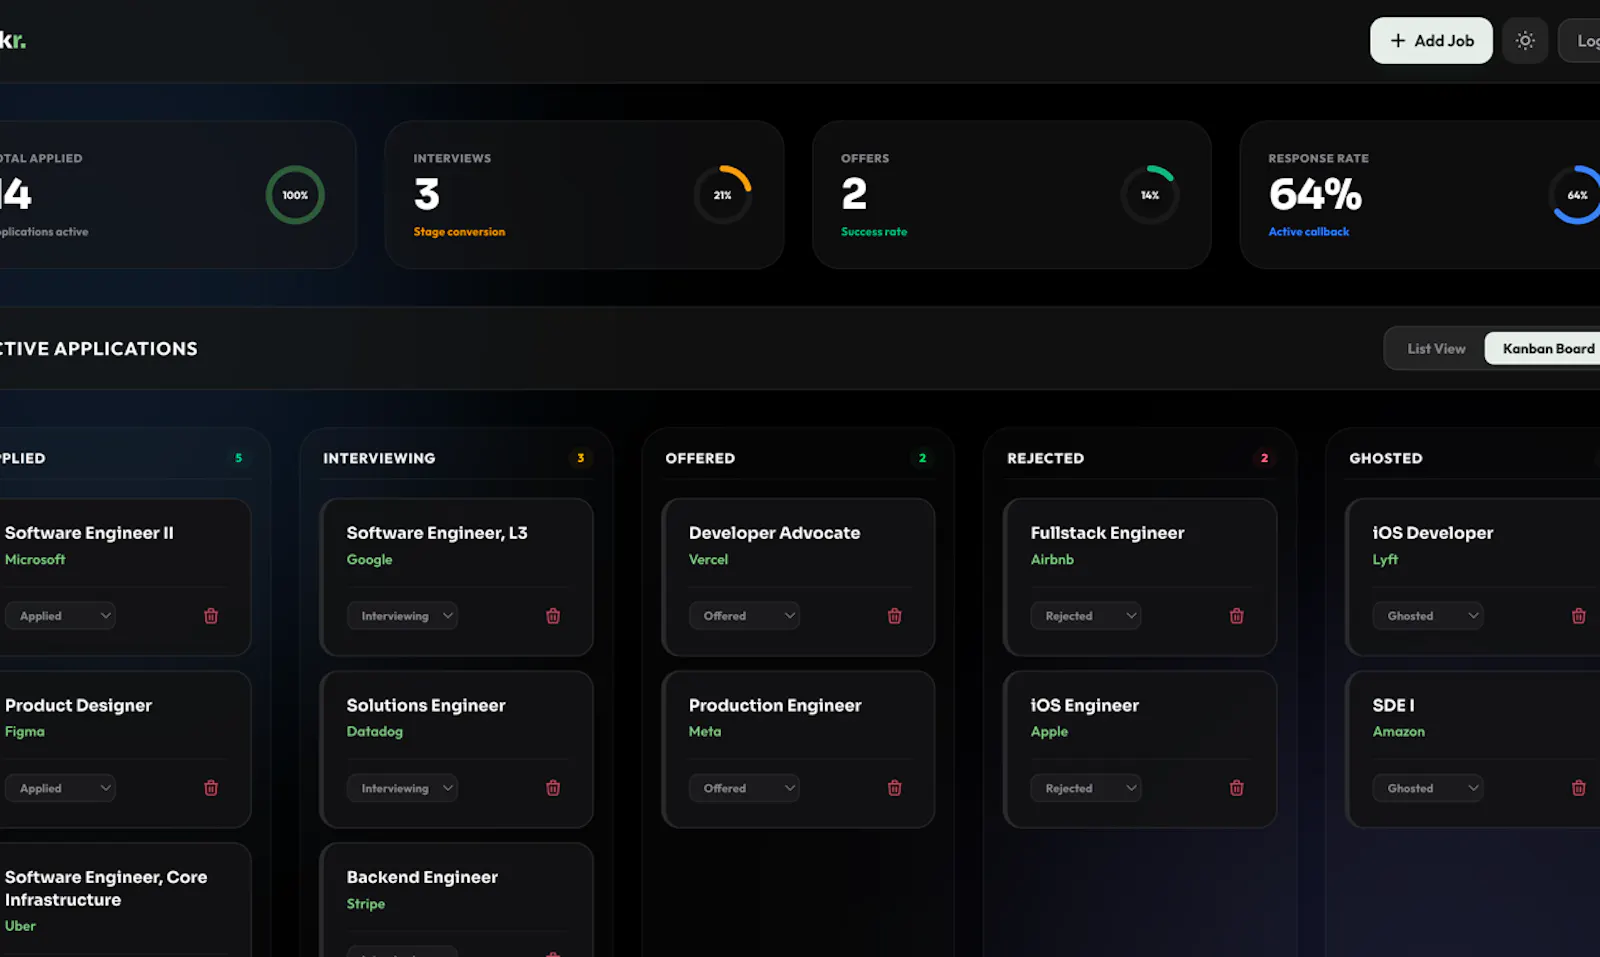
Task: Click the Backend Engineer card title
Action: point(422,877)
